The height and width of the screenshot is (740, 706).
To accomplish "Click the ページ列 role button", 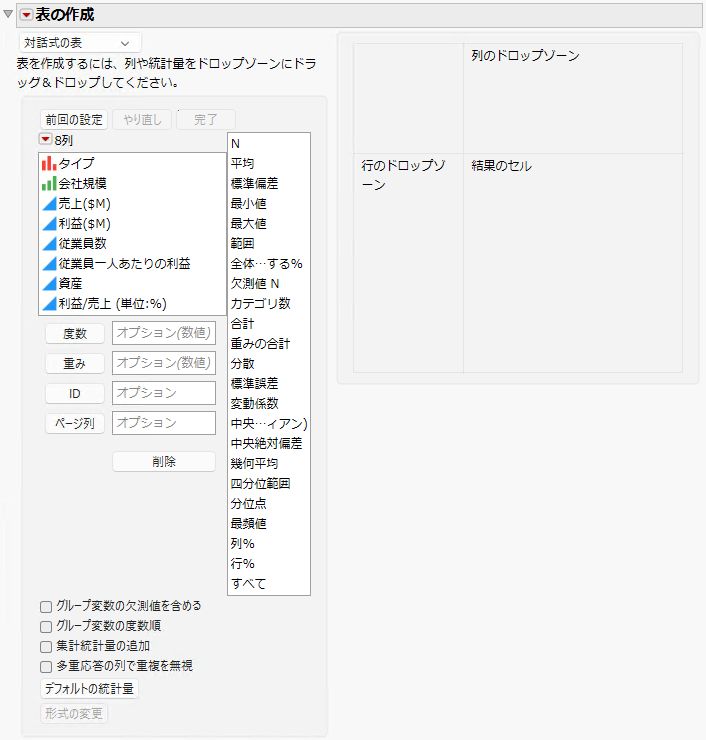I will pyautogui.click(x=75, y=423).
